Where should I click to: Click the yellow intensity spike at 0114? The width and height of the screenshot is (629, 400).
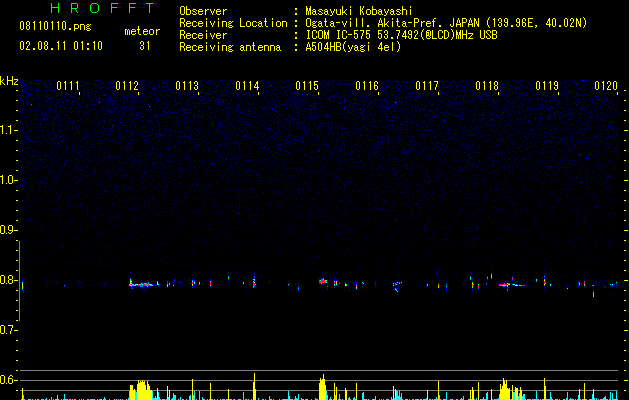click(x=254, y=386)
